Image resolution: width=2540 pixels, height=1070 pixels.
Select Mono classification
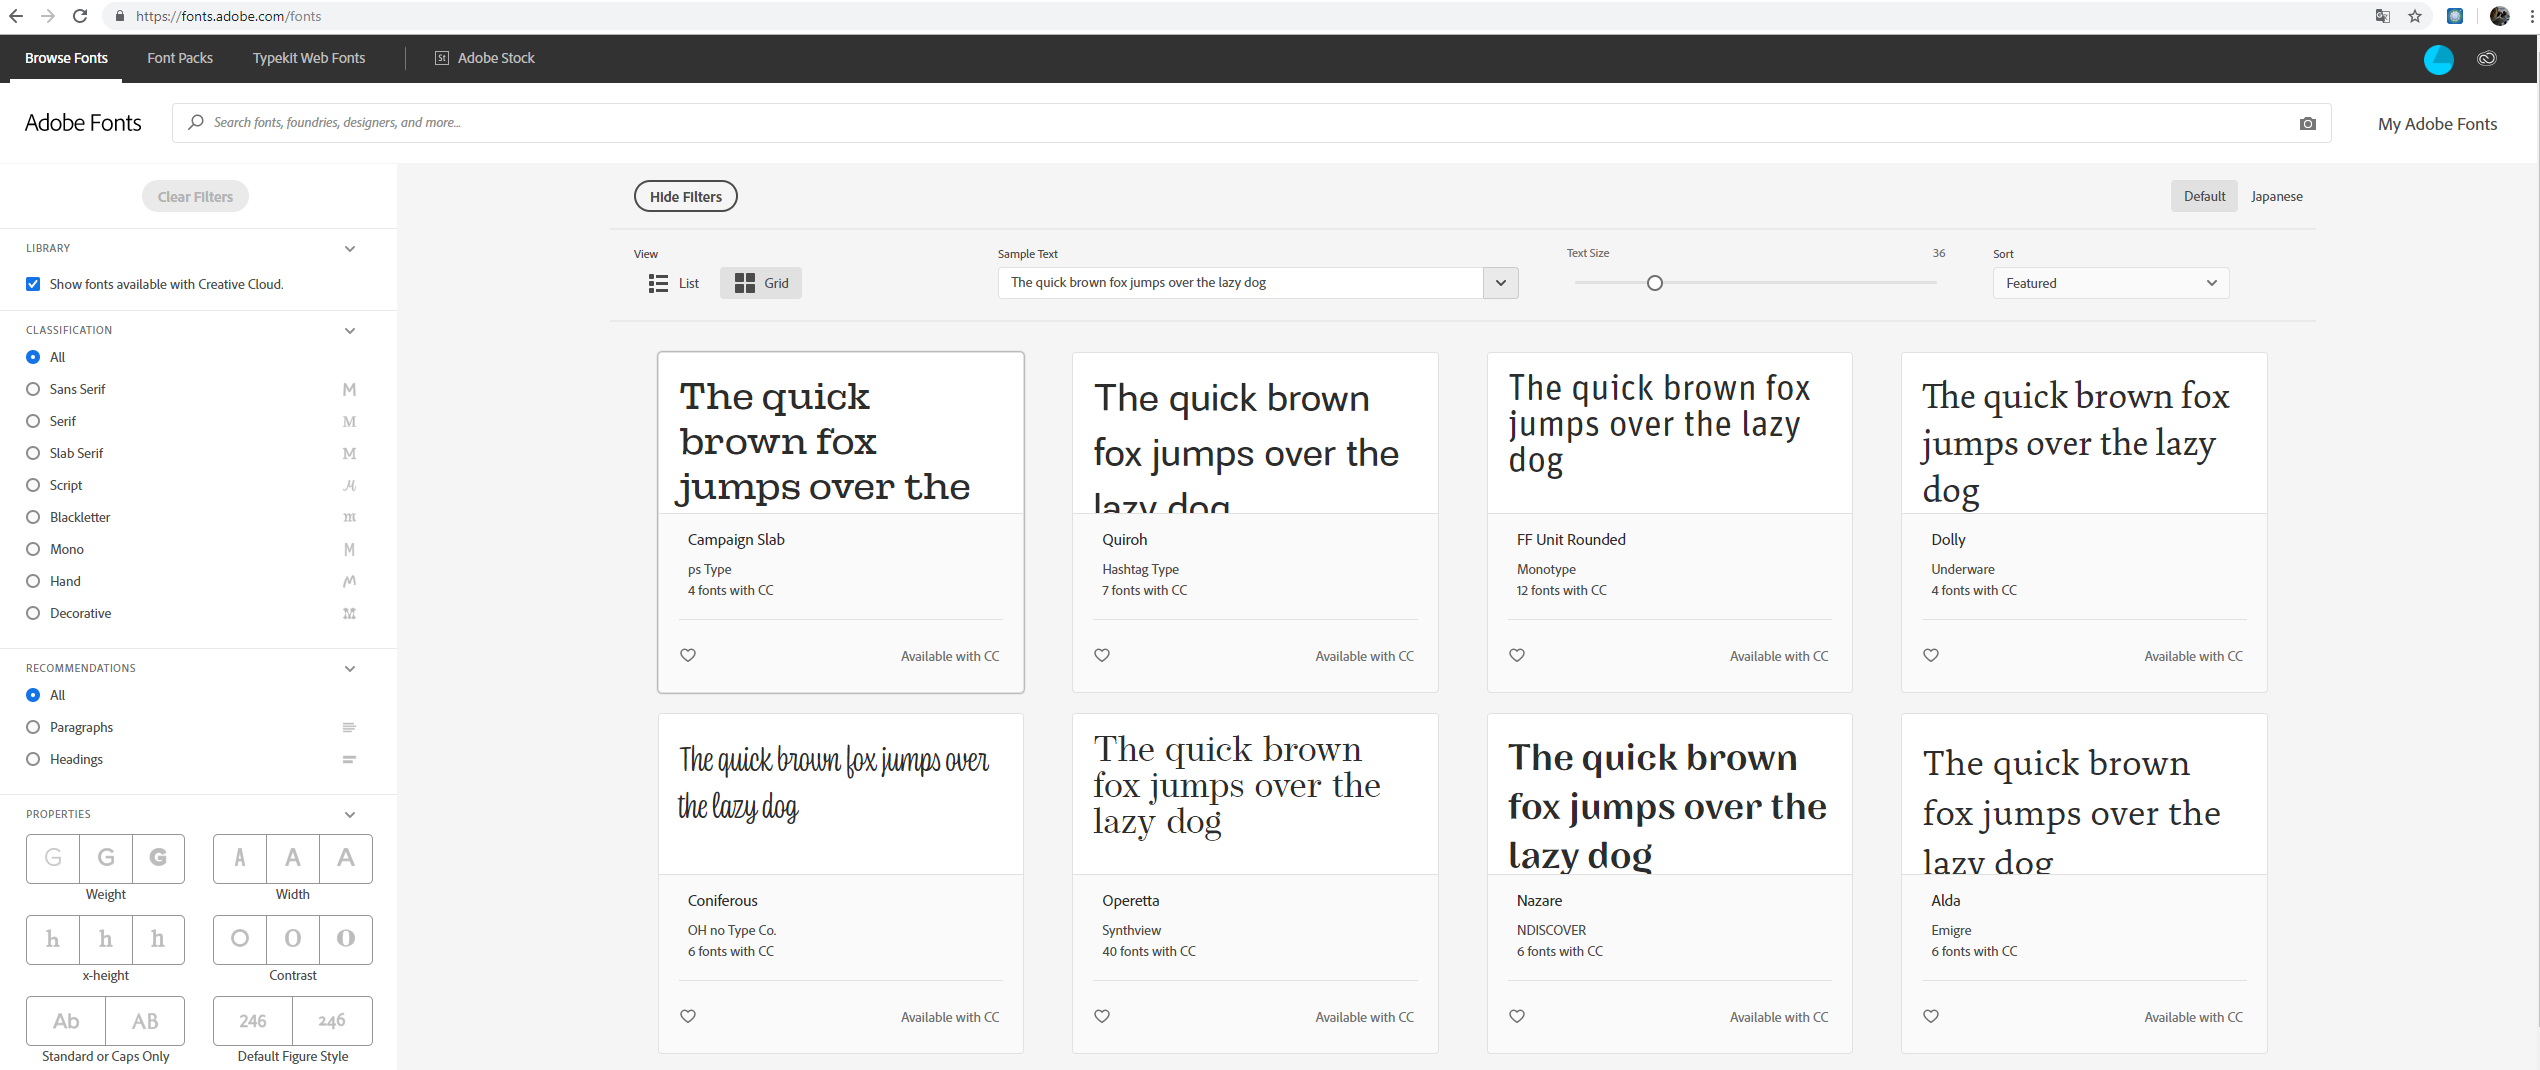33,549
